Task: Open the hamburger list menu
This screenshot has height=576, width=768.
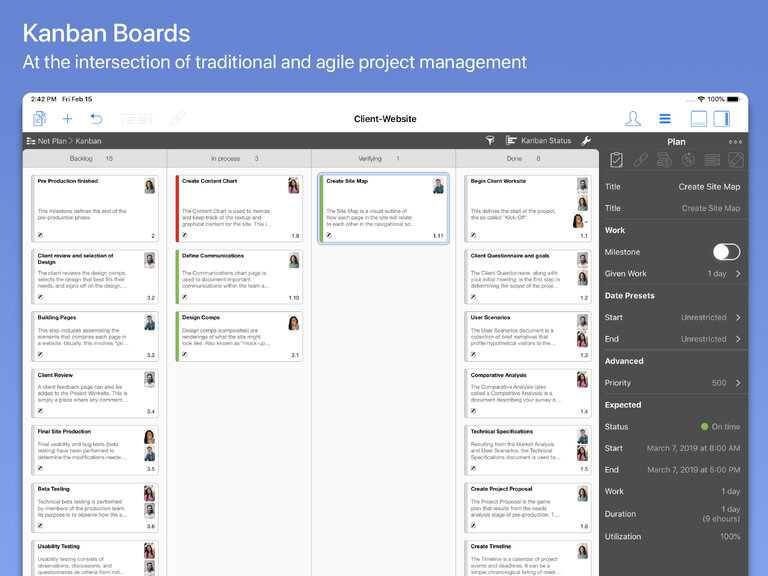Action: (665, 119)
